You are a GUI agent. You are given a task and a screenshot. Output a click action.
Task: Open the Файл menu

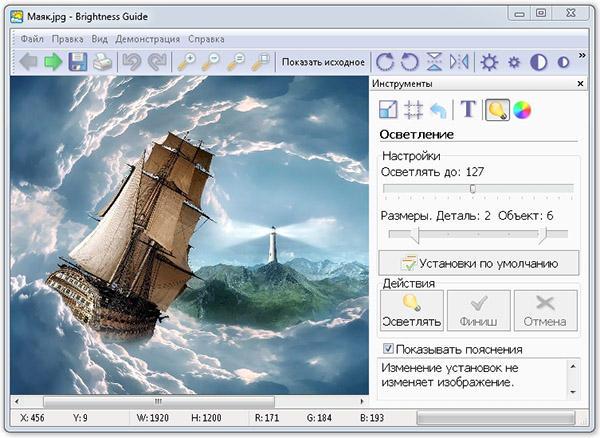pyautogui.click(x=31, y=38)
